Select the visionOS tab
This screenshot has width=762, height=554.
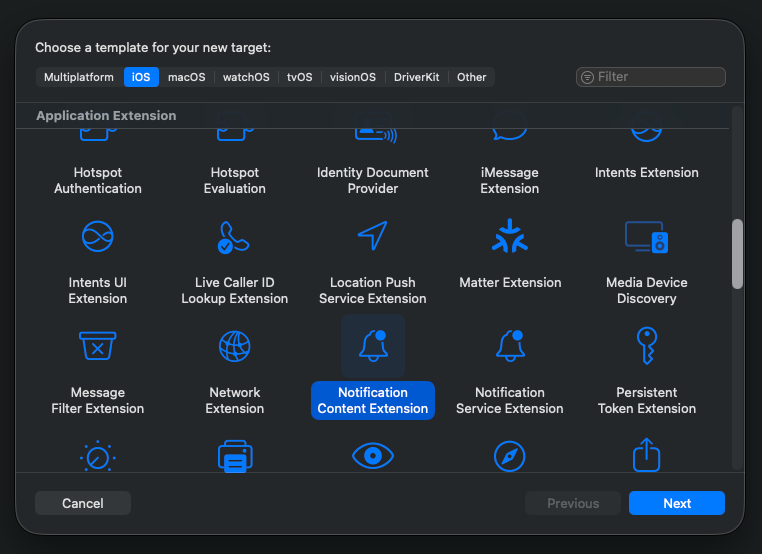[353, 77]
